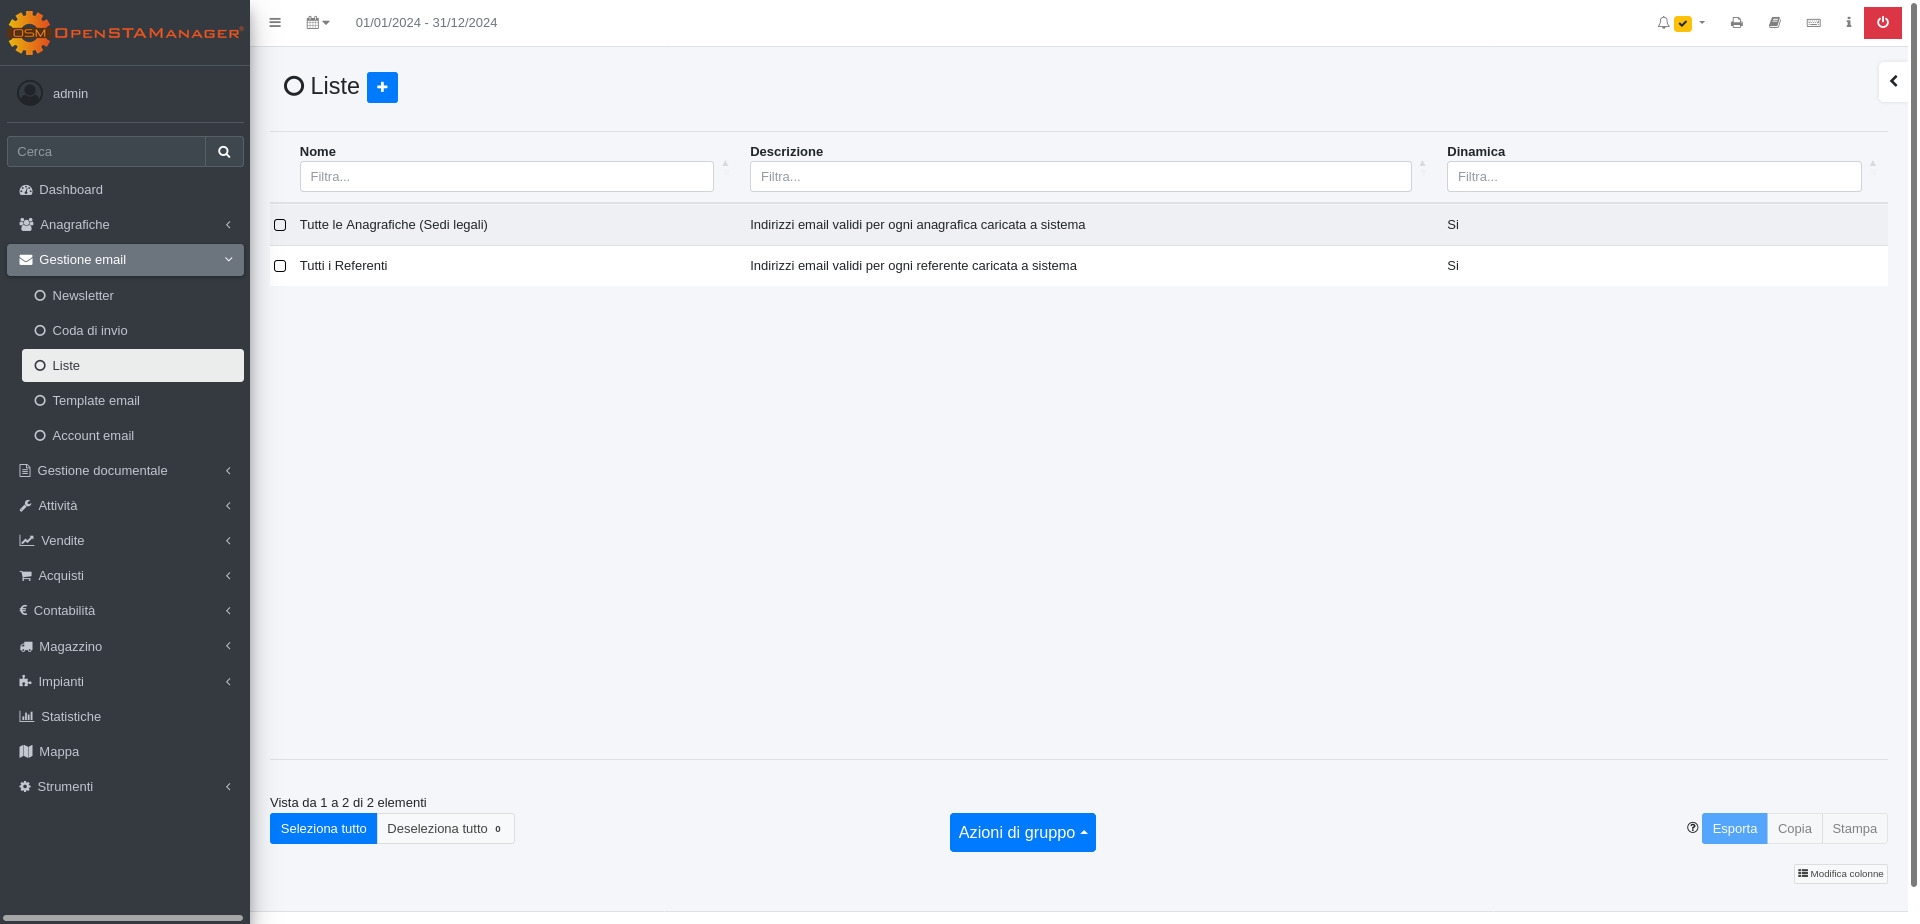This screenshot has height=924, width=1920.
Task: Click Seleziona tutto to select all rows
Action: pyautogui.click(x=323, y=829)
